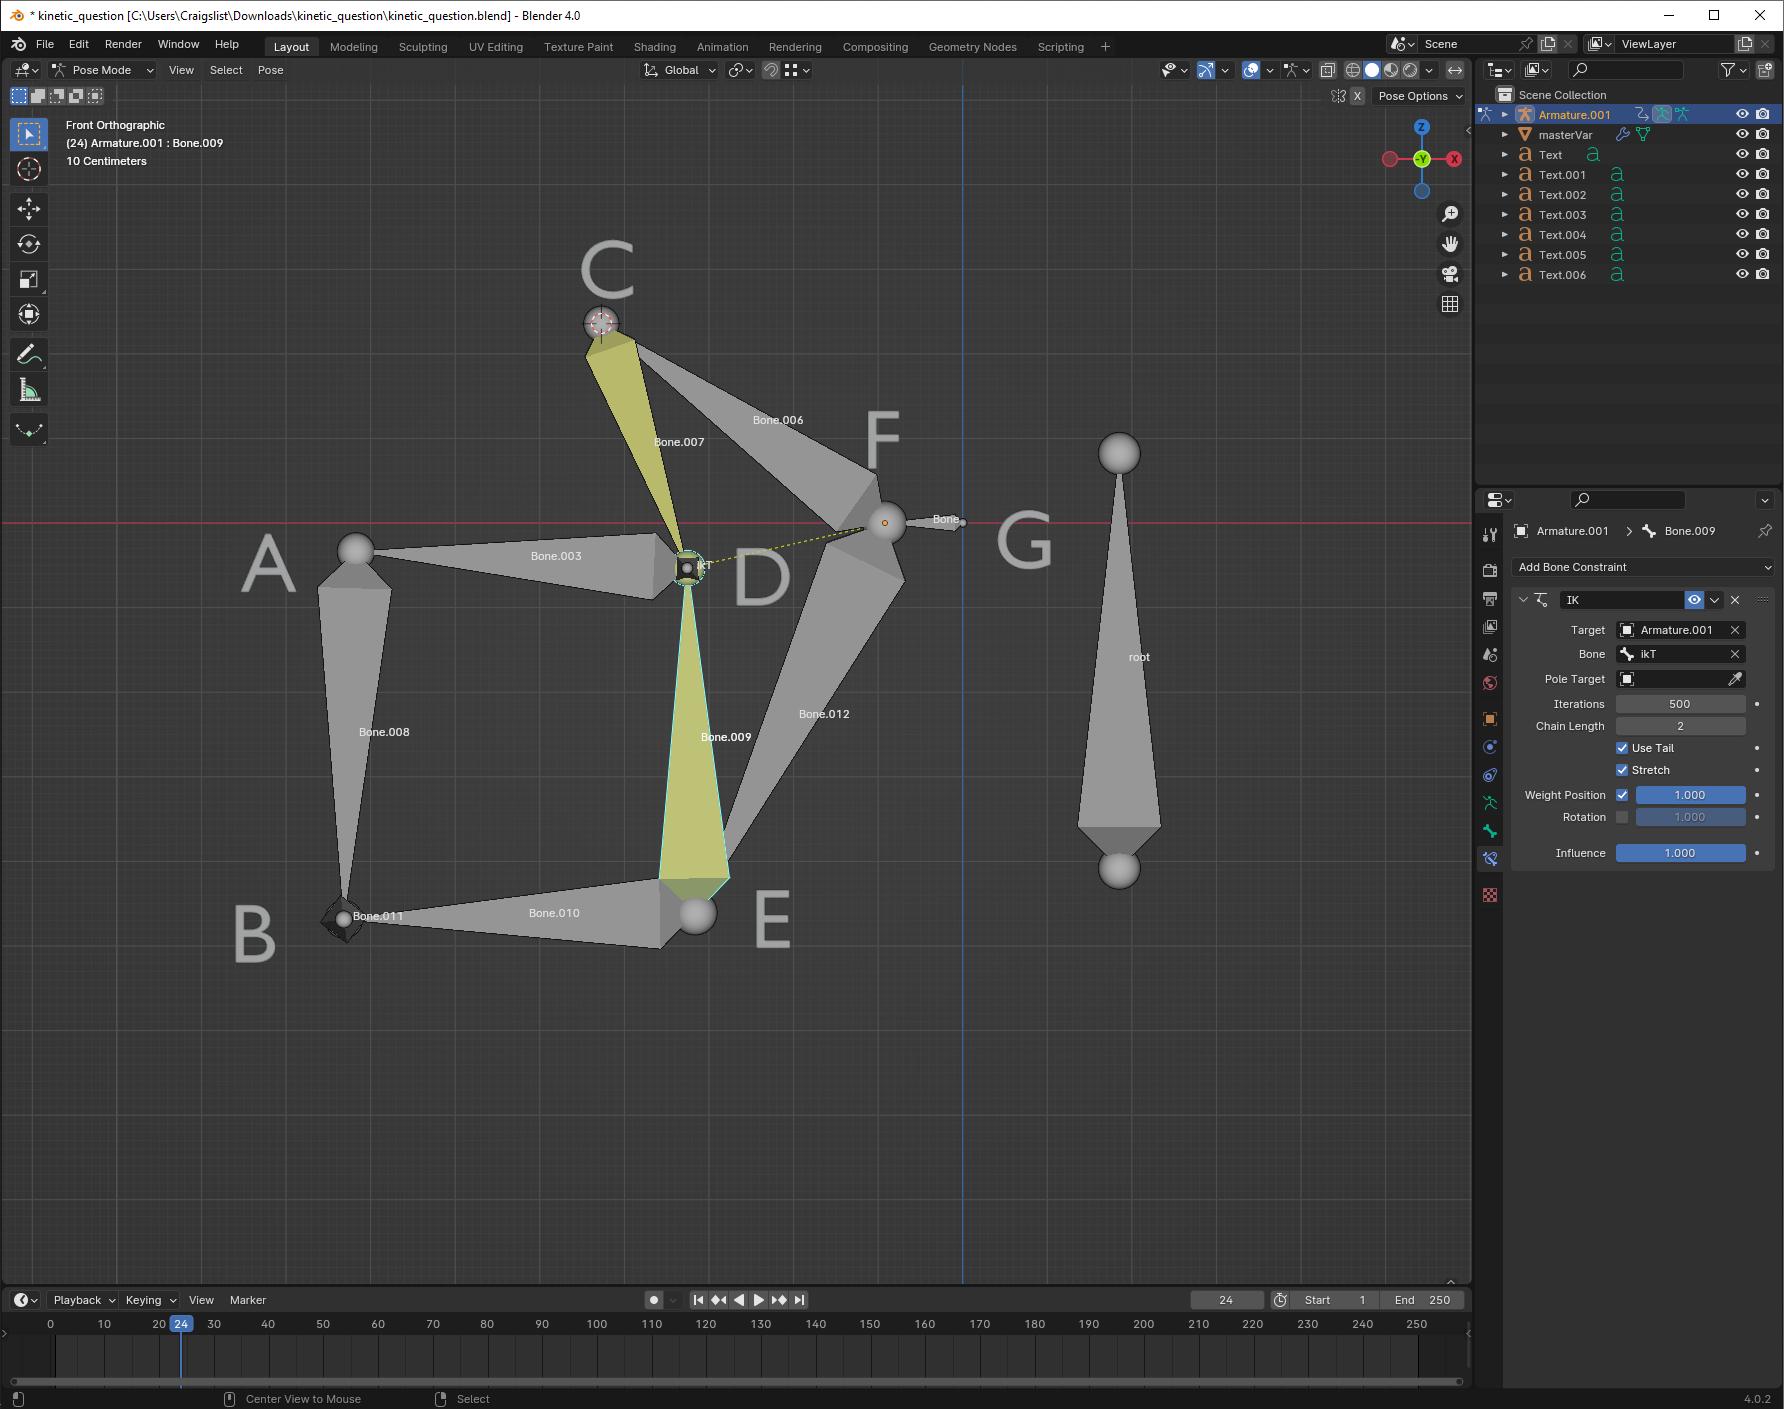Open the Pose Options popover
Image resolution: width=1784 pixels, height=1409 pixels.
pos(1419,96)
